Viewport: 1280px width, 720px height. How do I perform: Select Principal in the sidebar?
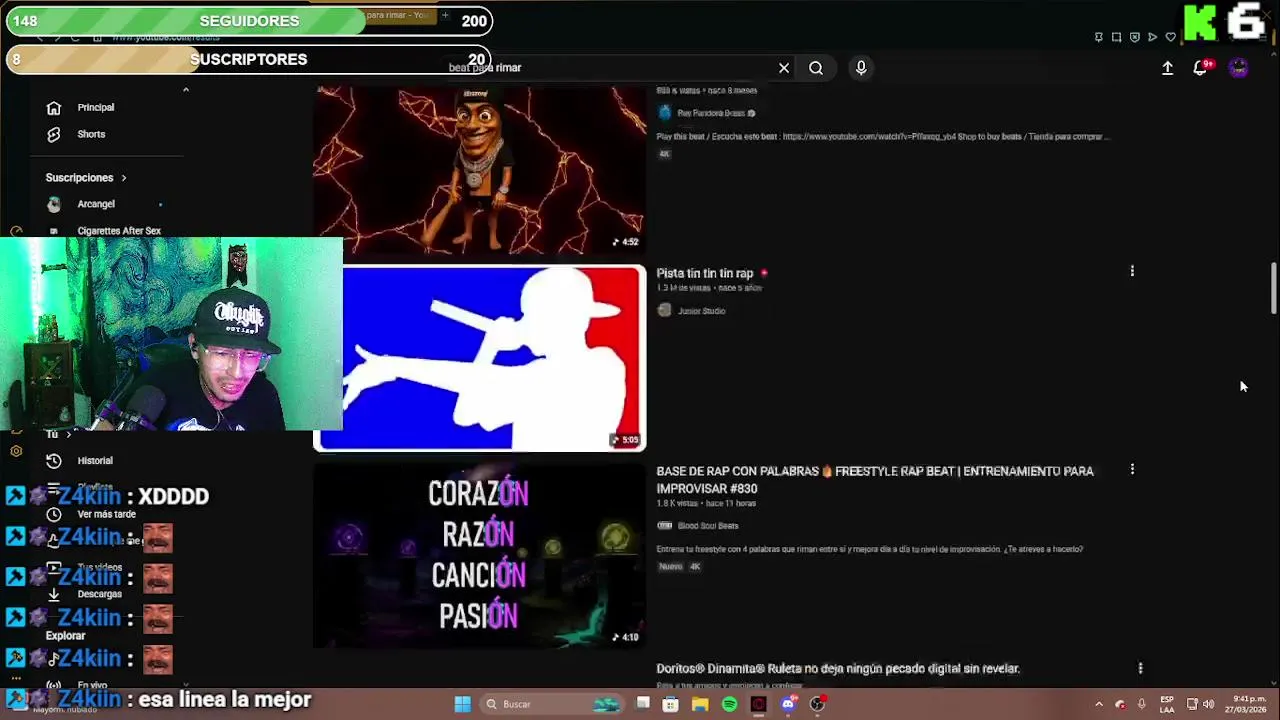96,107
